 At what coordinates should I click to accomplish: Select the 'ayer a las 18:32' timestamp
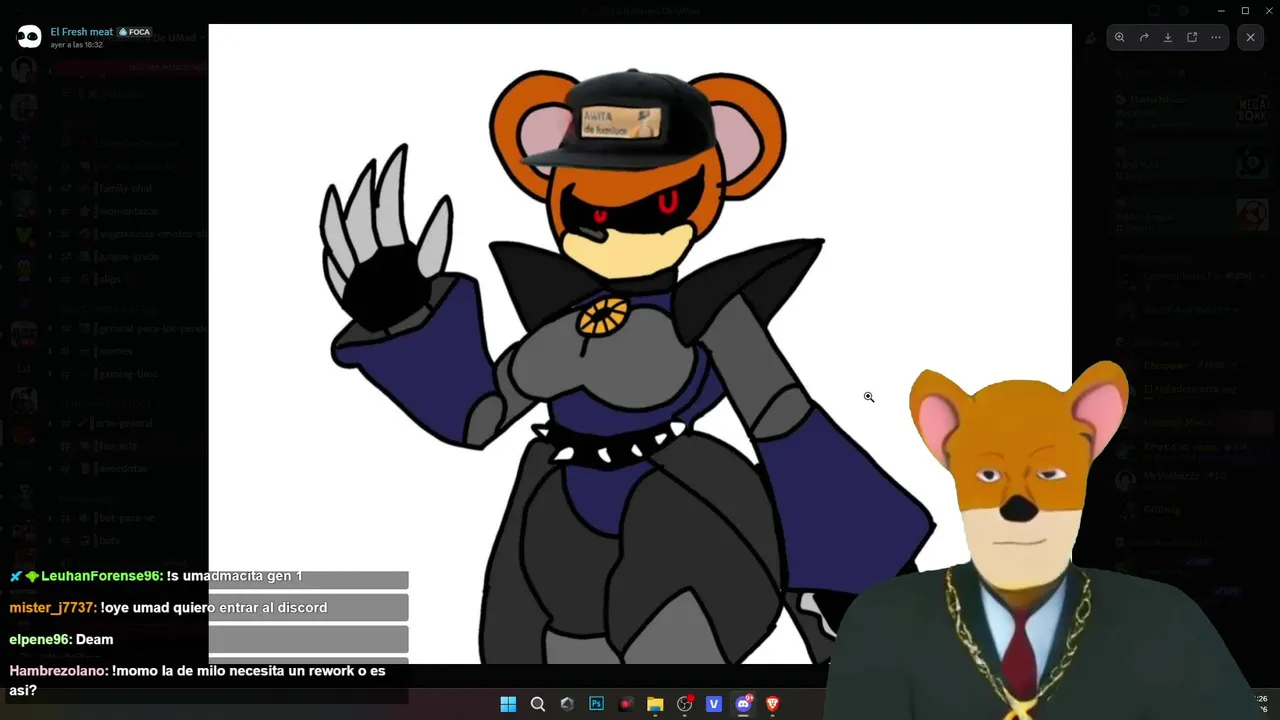(x=76, y=45)
